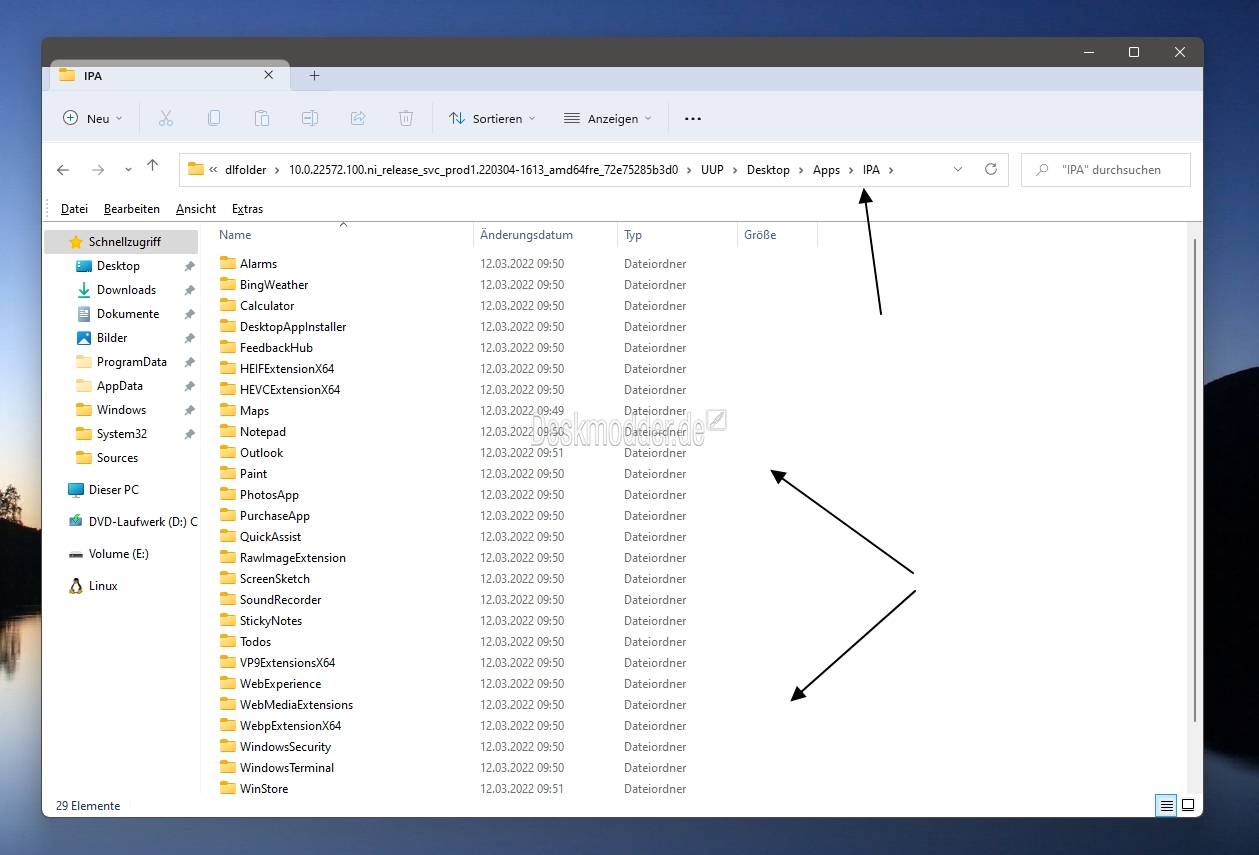The image size is (1259, 855).
Task: Open the three-dot more options menu
Action: 693,119
